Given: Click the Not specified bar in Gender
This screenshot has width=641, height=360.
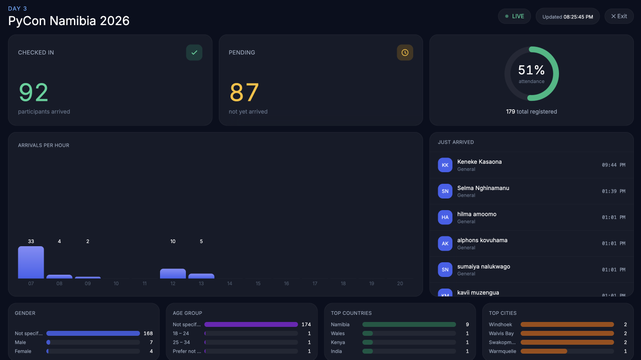Looking at the screenshot, I should (93, 333).
